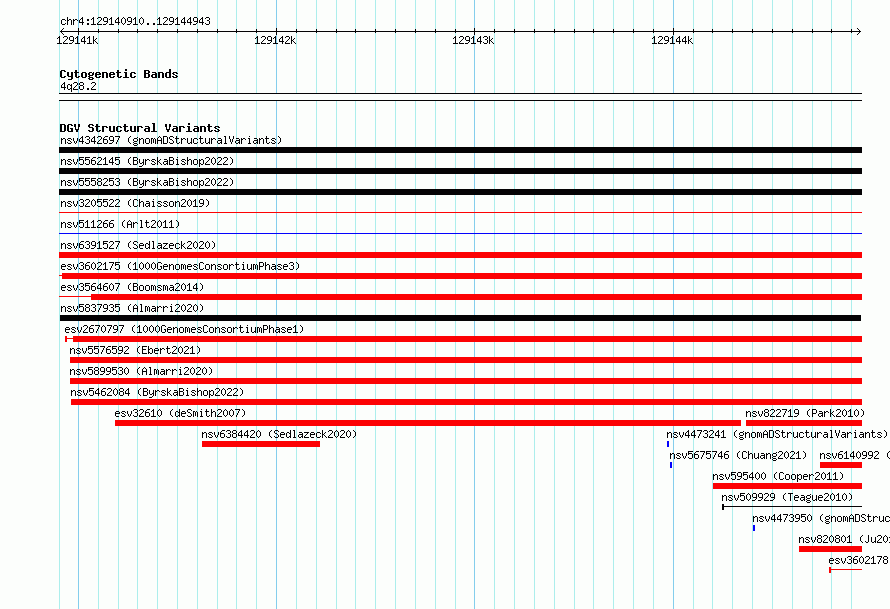
Task: Open nsv820801 variant label
Action: click(843, 539)
